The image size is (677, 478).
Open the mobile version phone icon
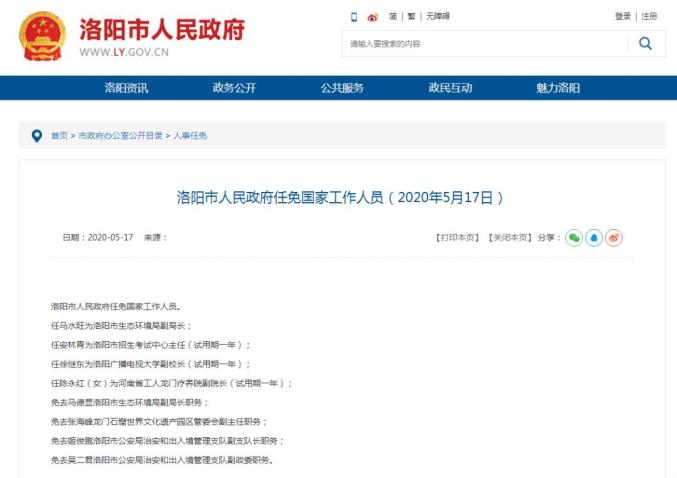[354, 17]
